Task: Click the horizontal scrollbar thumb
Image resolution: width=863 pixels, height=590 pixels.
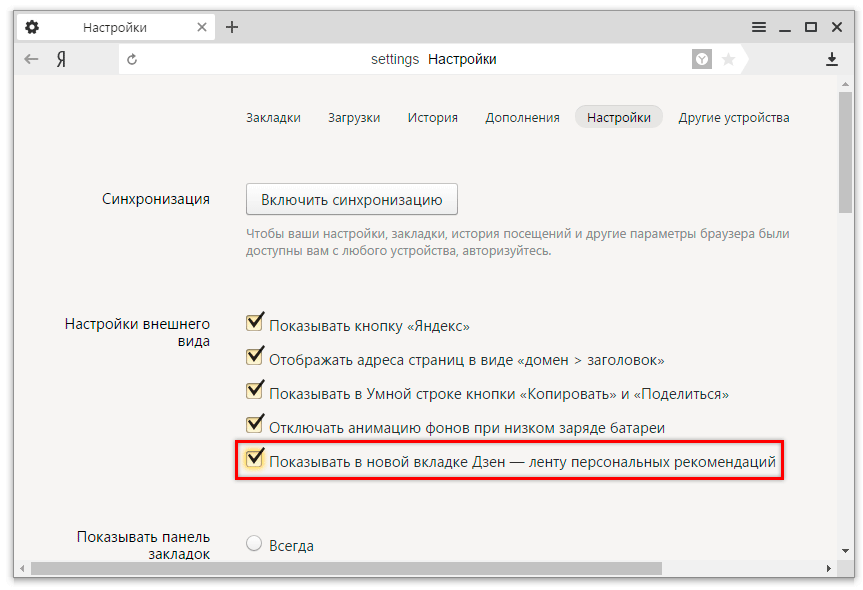Action: (x=346, y=568)
